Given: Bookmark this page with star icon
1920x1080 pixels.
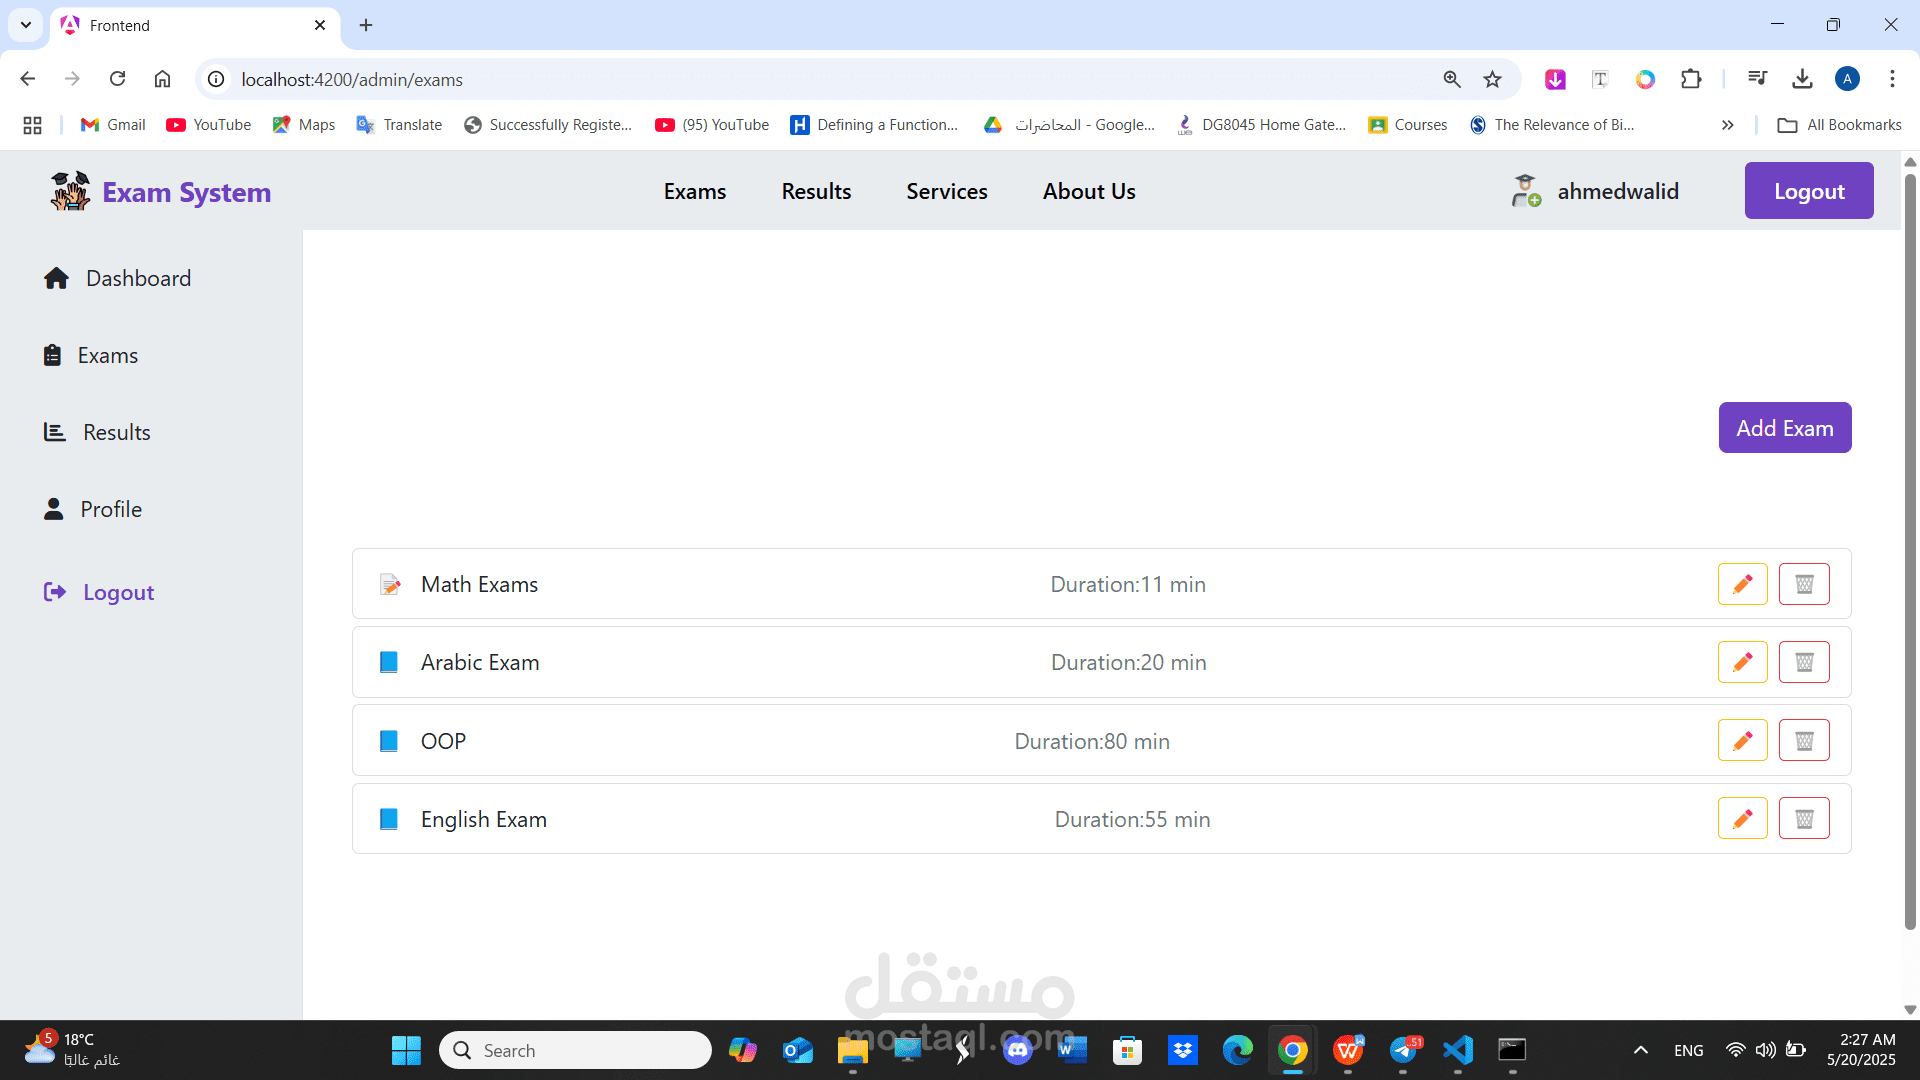Looking at the screenshot, I should tap(1492, 79).
